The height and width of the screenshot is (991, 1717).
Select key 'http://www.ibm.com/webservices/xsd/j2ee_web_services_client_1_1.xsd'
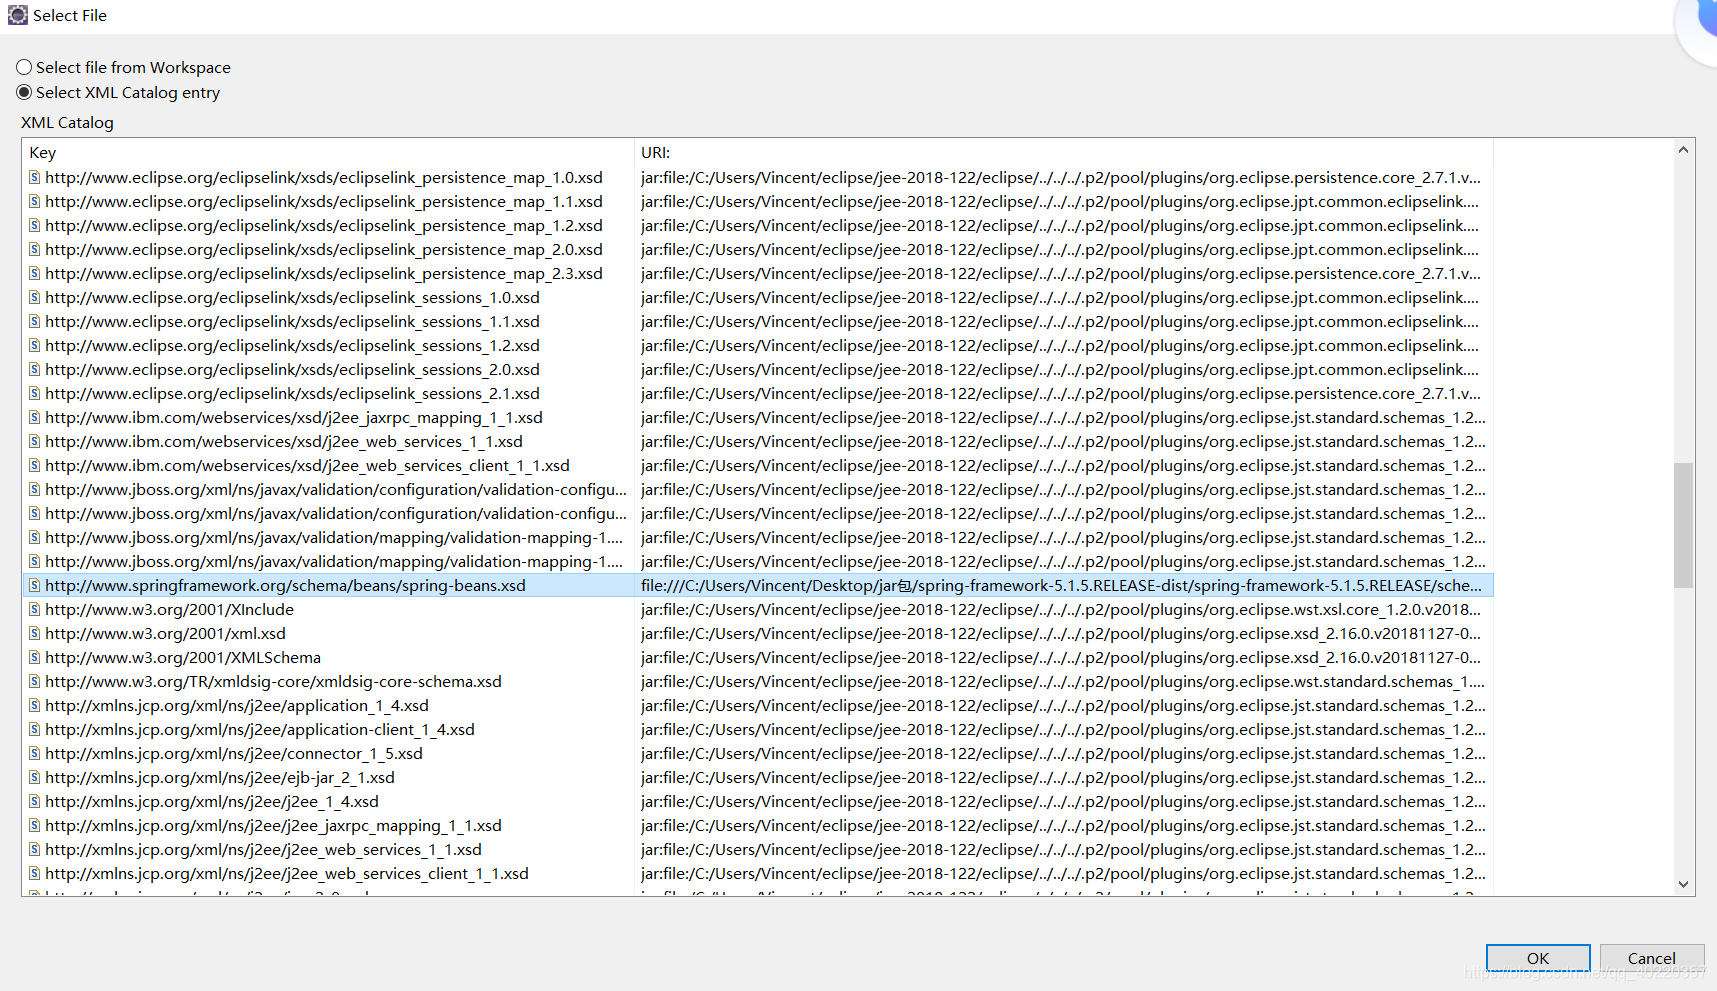(x=307, y=466)
